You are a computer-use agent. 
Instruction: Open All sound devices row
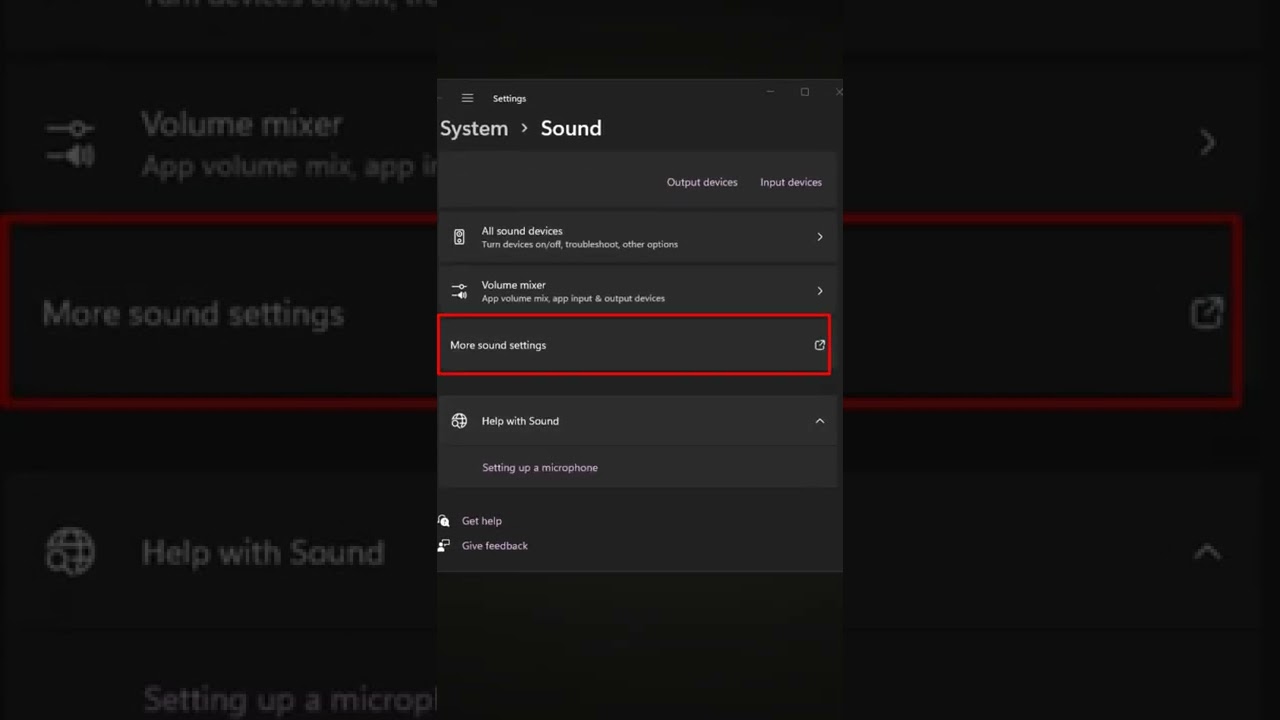pos(637,237)
